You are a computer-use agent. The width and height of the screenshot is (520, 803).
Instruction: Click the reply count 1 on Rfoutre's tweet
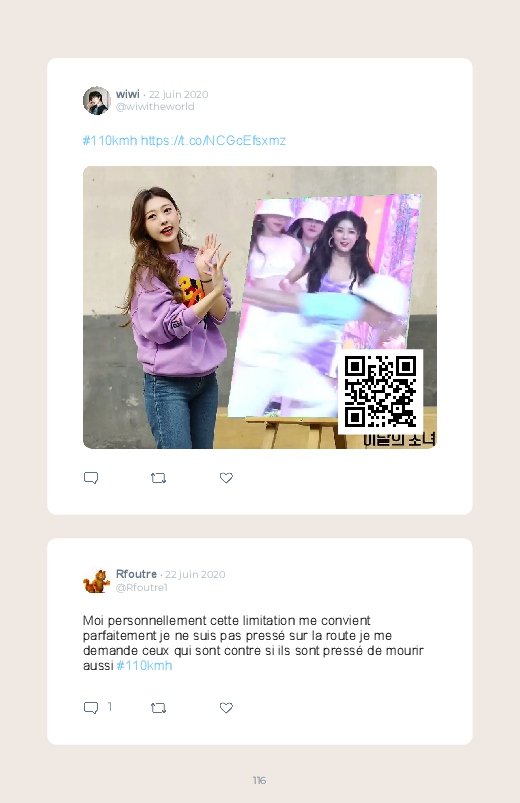[x=110, y=707]
